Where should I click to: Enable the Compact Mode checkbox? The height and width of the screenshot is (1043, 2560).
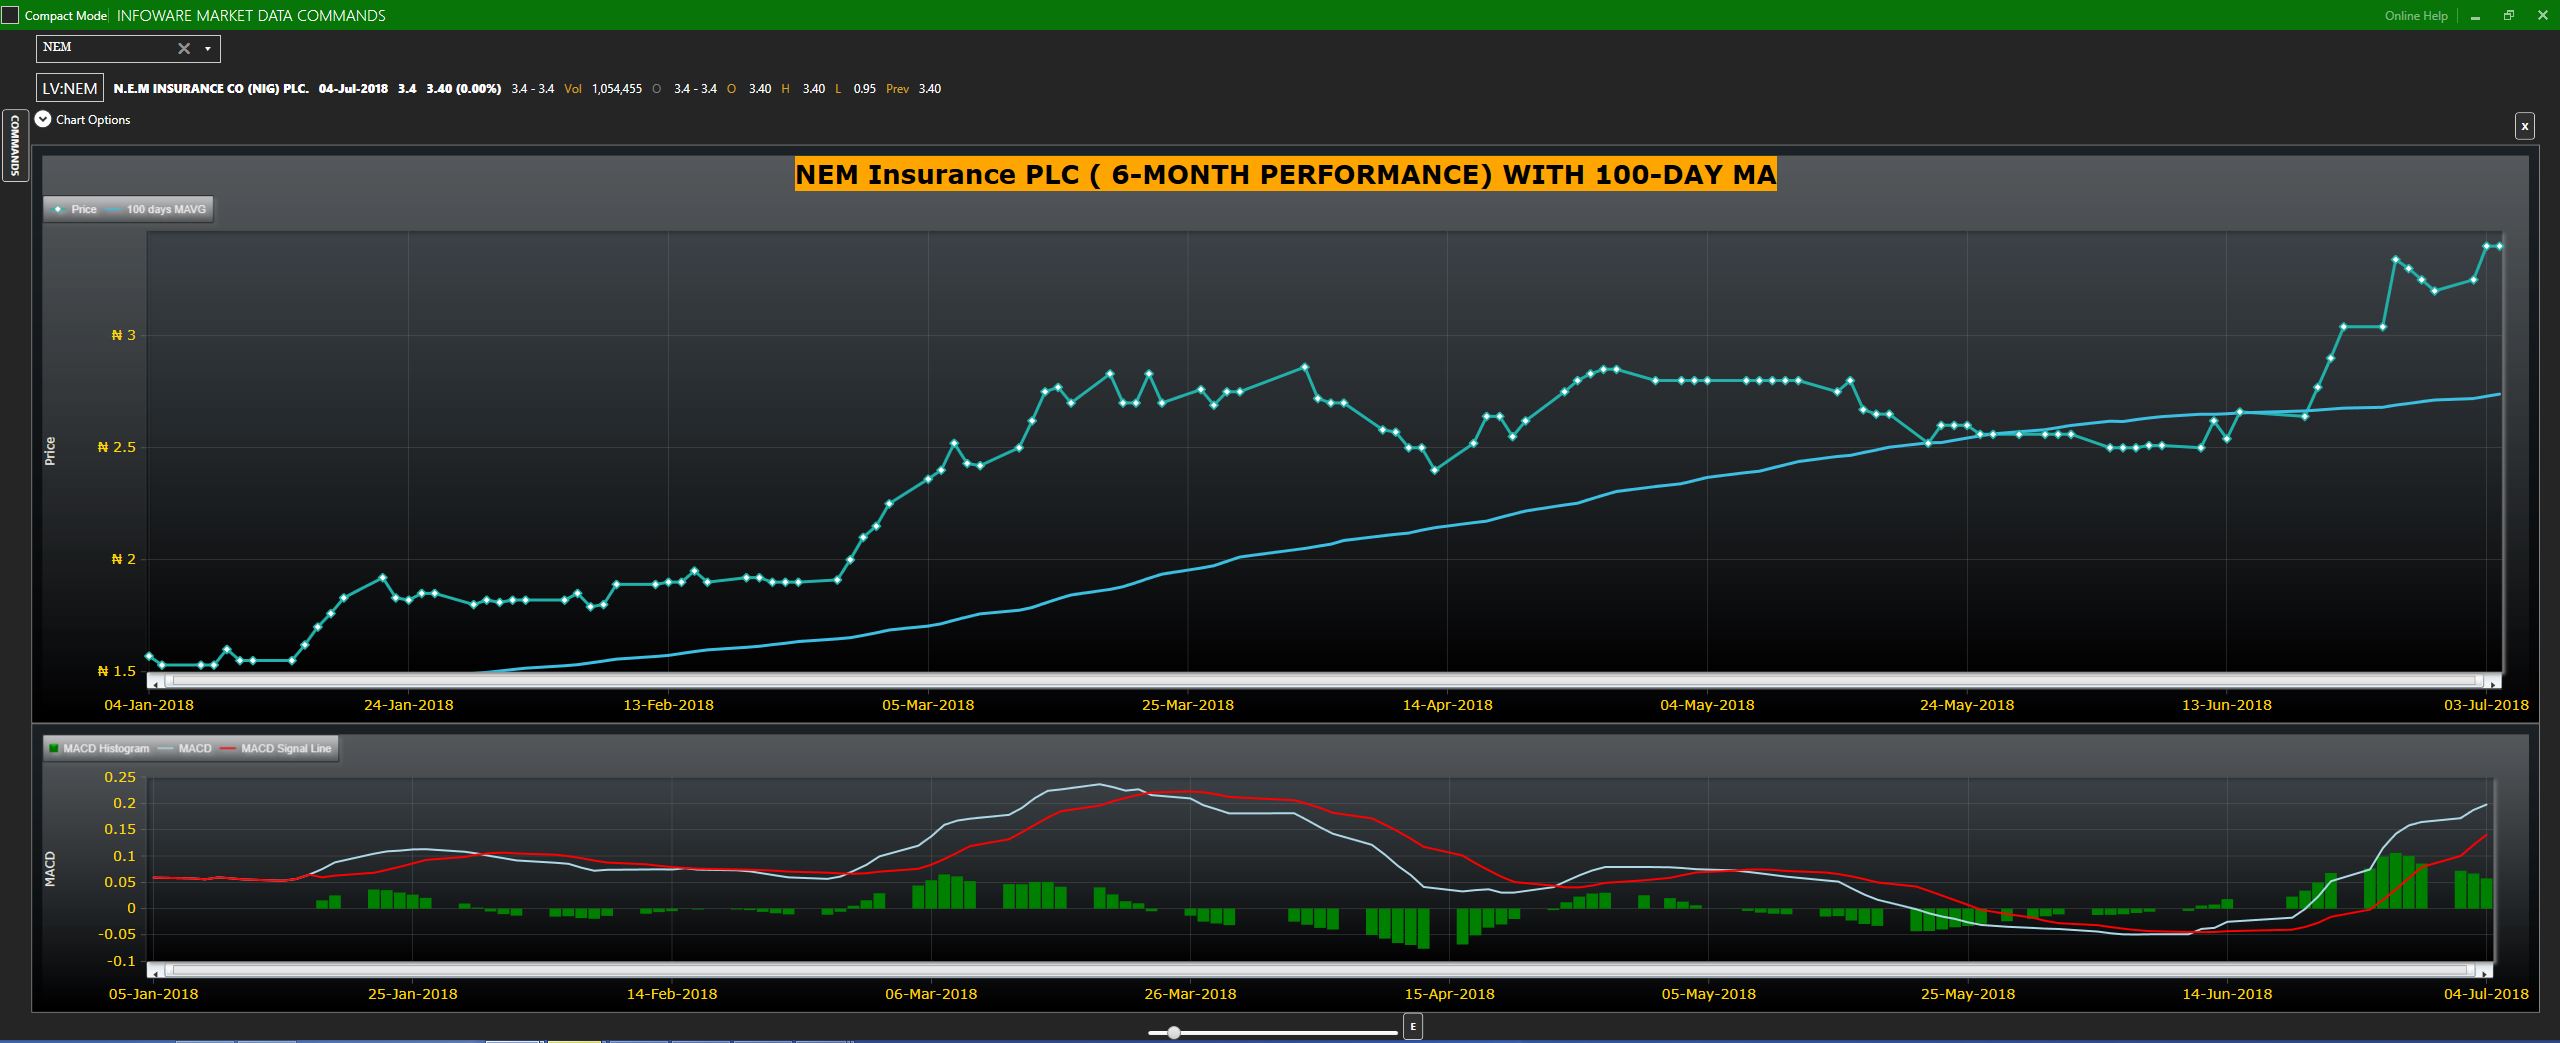11,16
